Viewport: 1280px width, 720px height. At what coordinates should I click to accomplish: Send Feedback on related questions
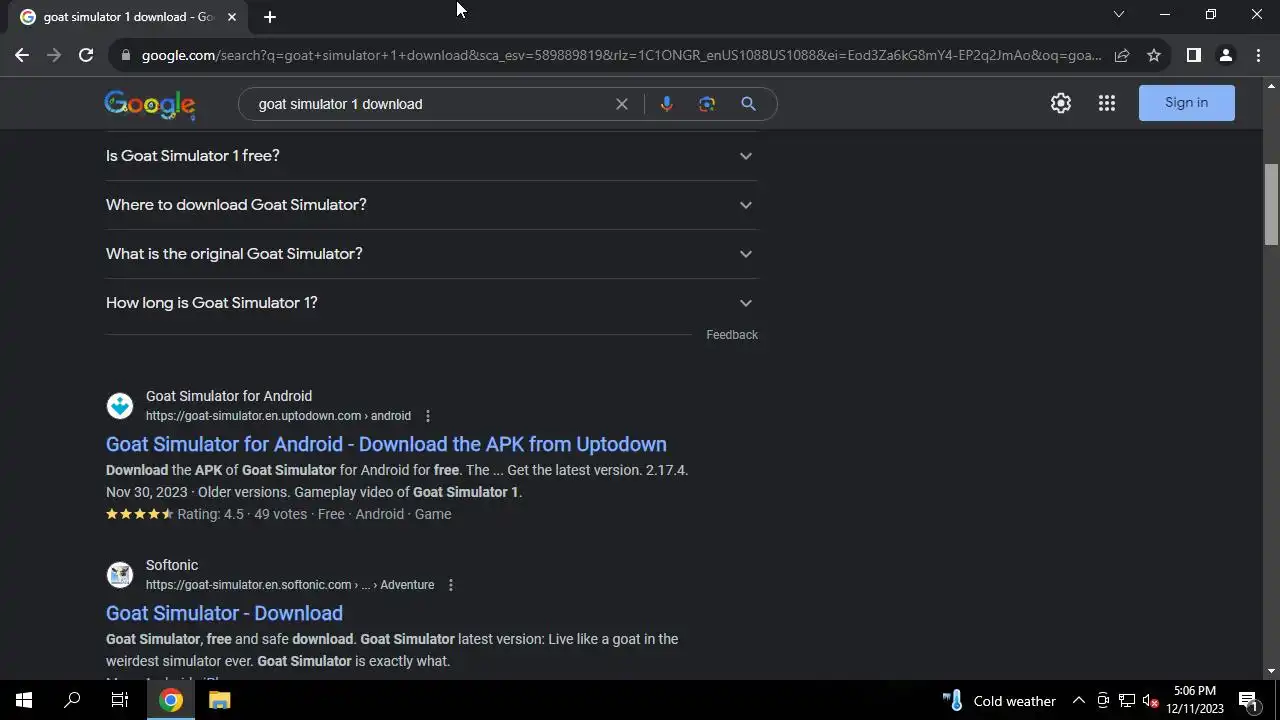(x=732, y=335)
